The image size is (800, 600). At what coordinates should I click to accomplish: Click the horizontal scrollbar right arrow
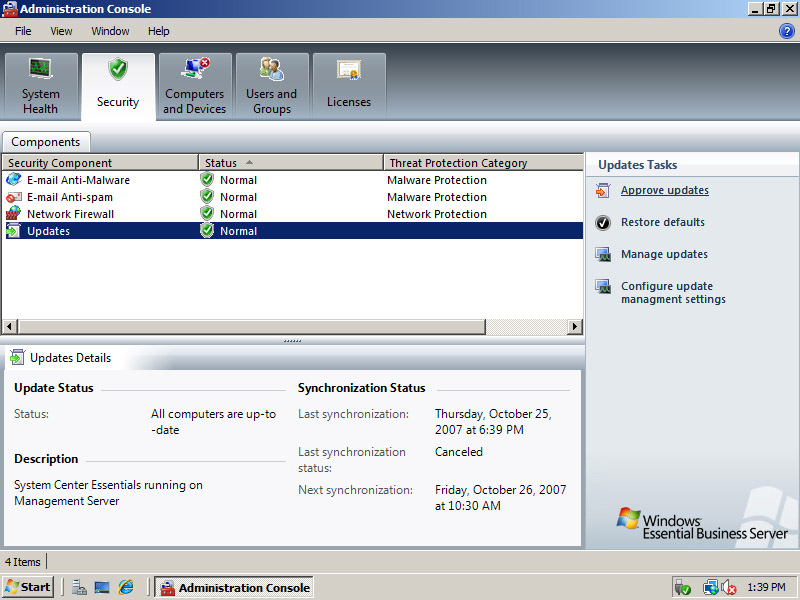click(x=574, y=327)
